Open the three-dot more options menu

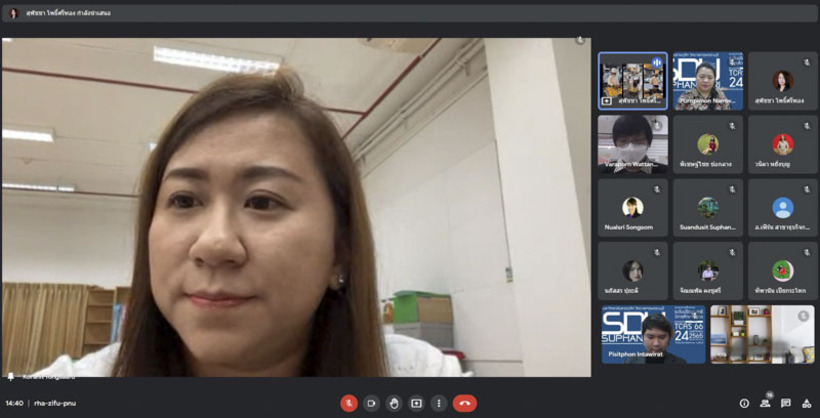coord(438,403)
